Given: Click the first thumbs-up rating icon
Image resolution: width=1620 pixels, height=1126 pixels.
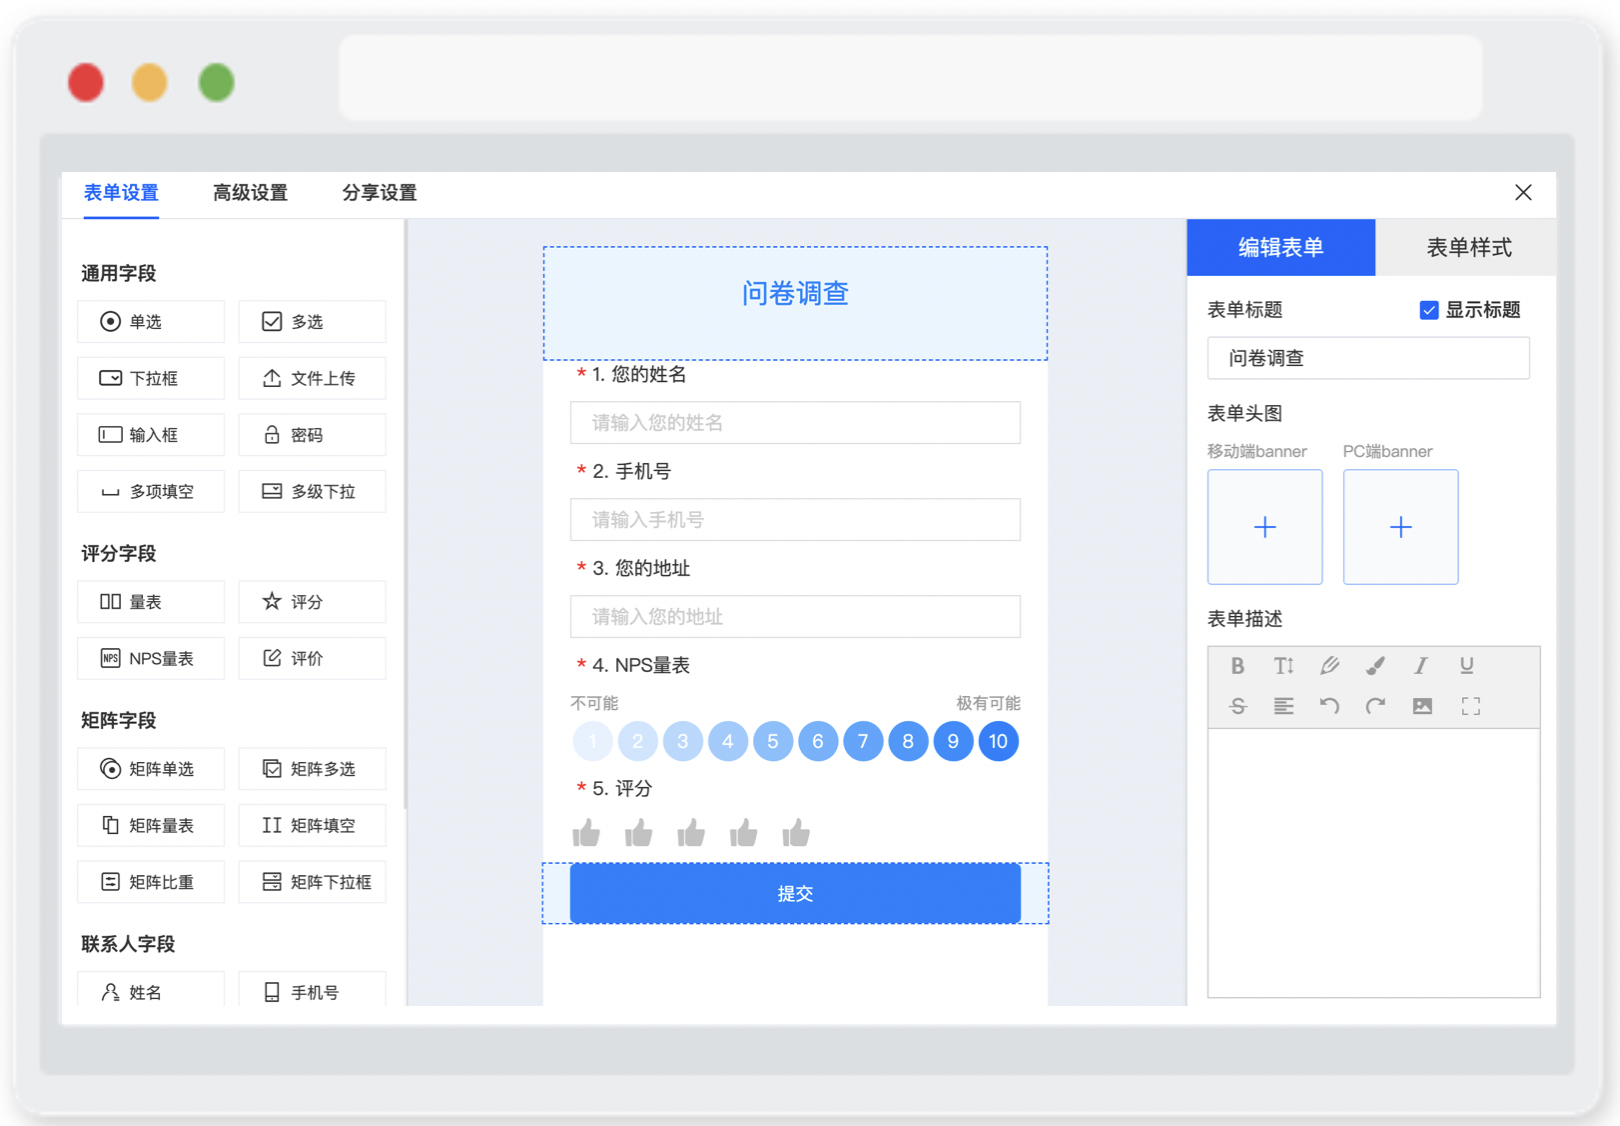Looking at the screenshot, I should pos(586,832).
